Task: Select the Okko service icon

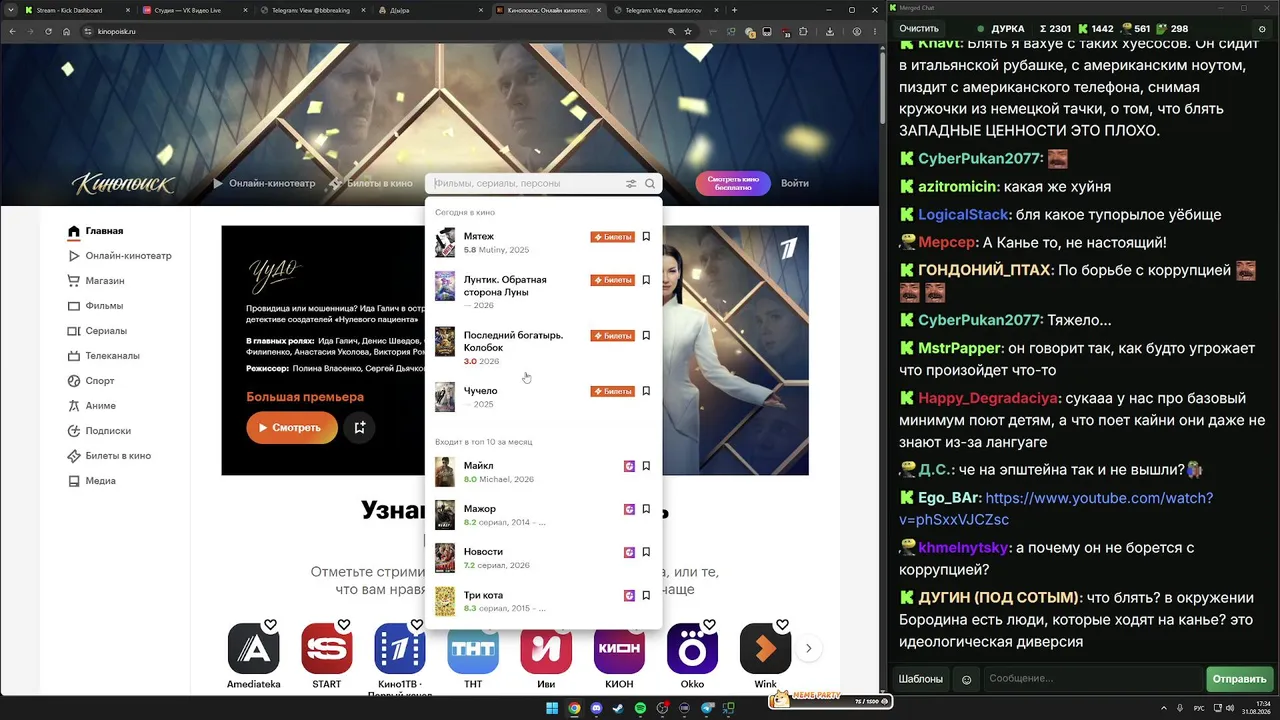Action: [692, 649]
